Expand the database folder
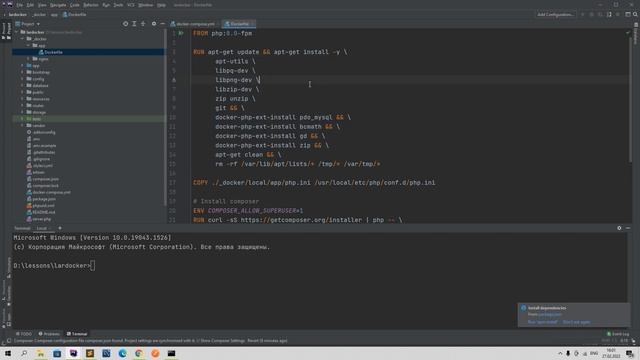The height and width of the screenshot is (360, 640). coord(22,85)
